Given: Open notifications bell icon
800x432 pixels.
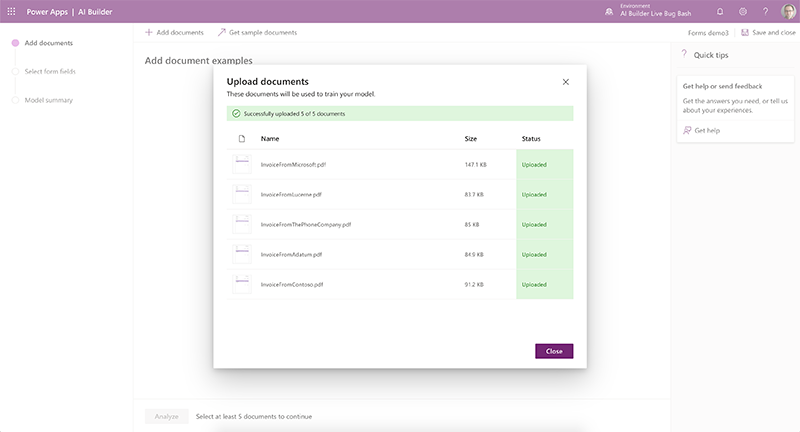Looking at the screenshot, I should (720, 11).
